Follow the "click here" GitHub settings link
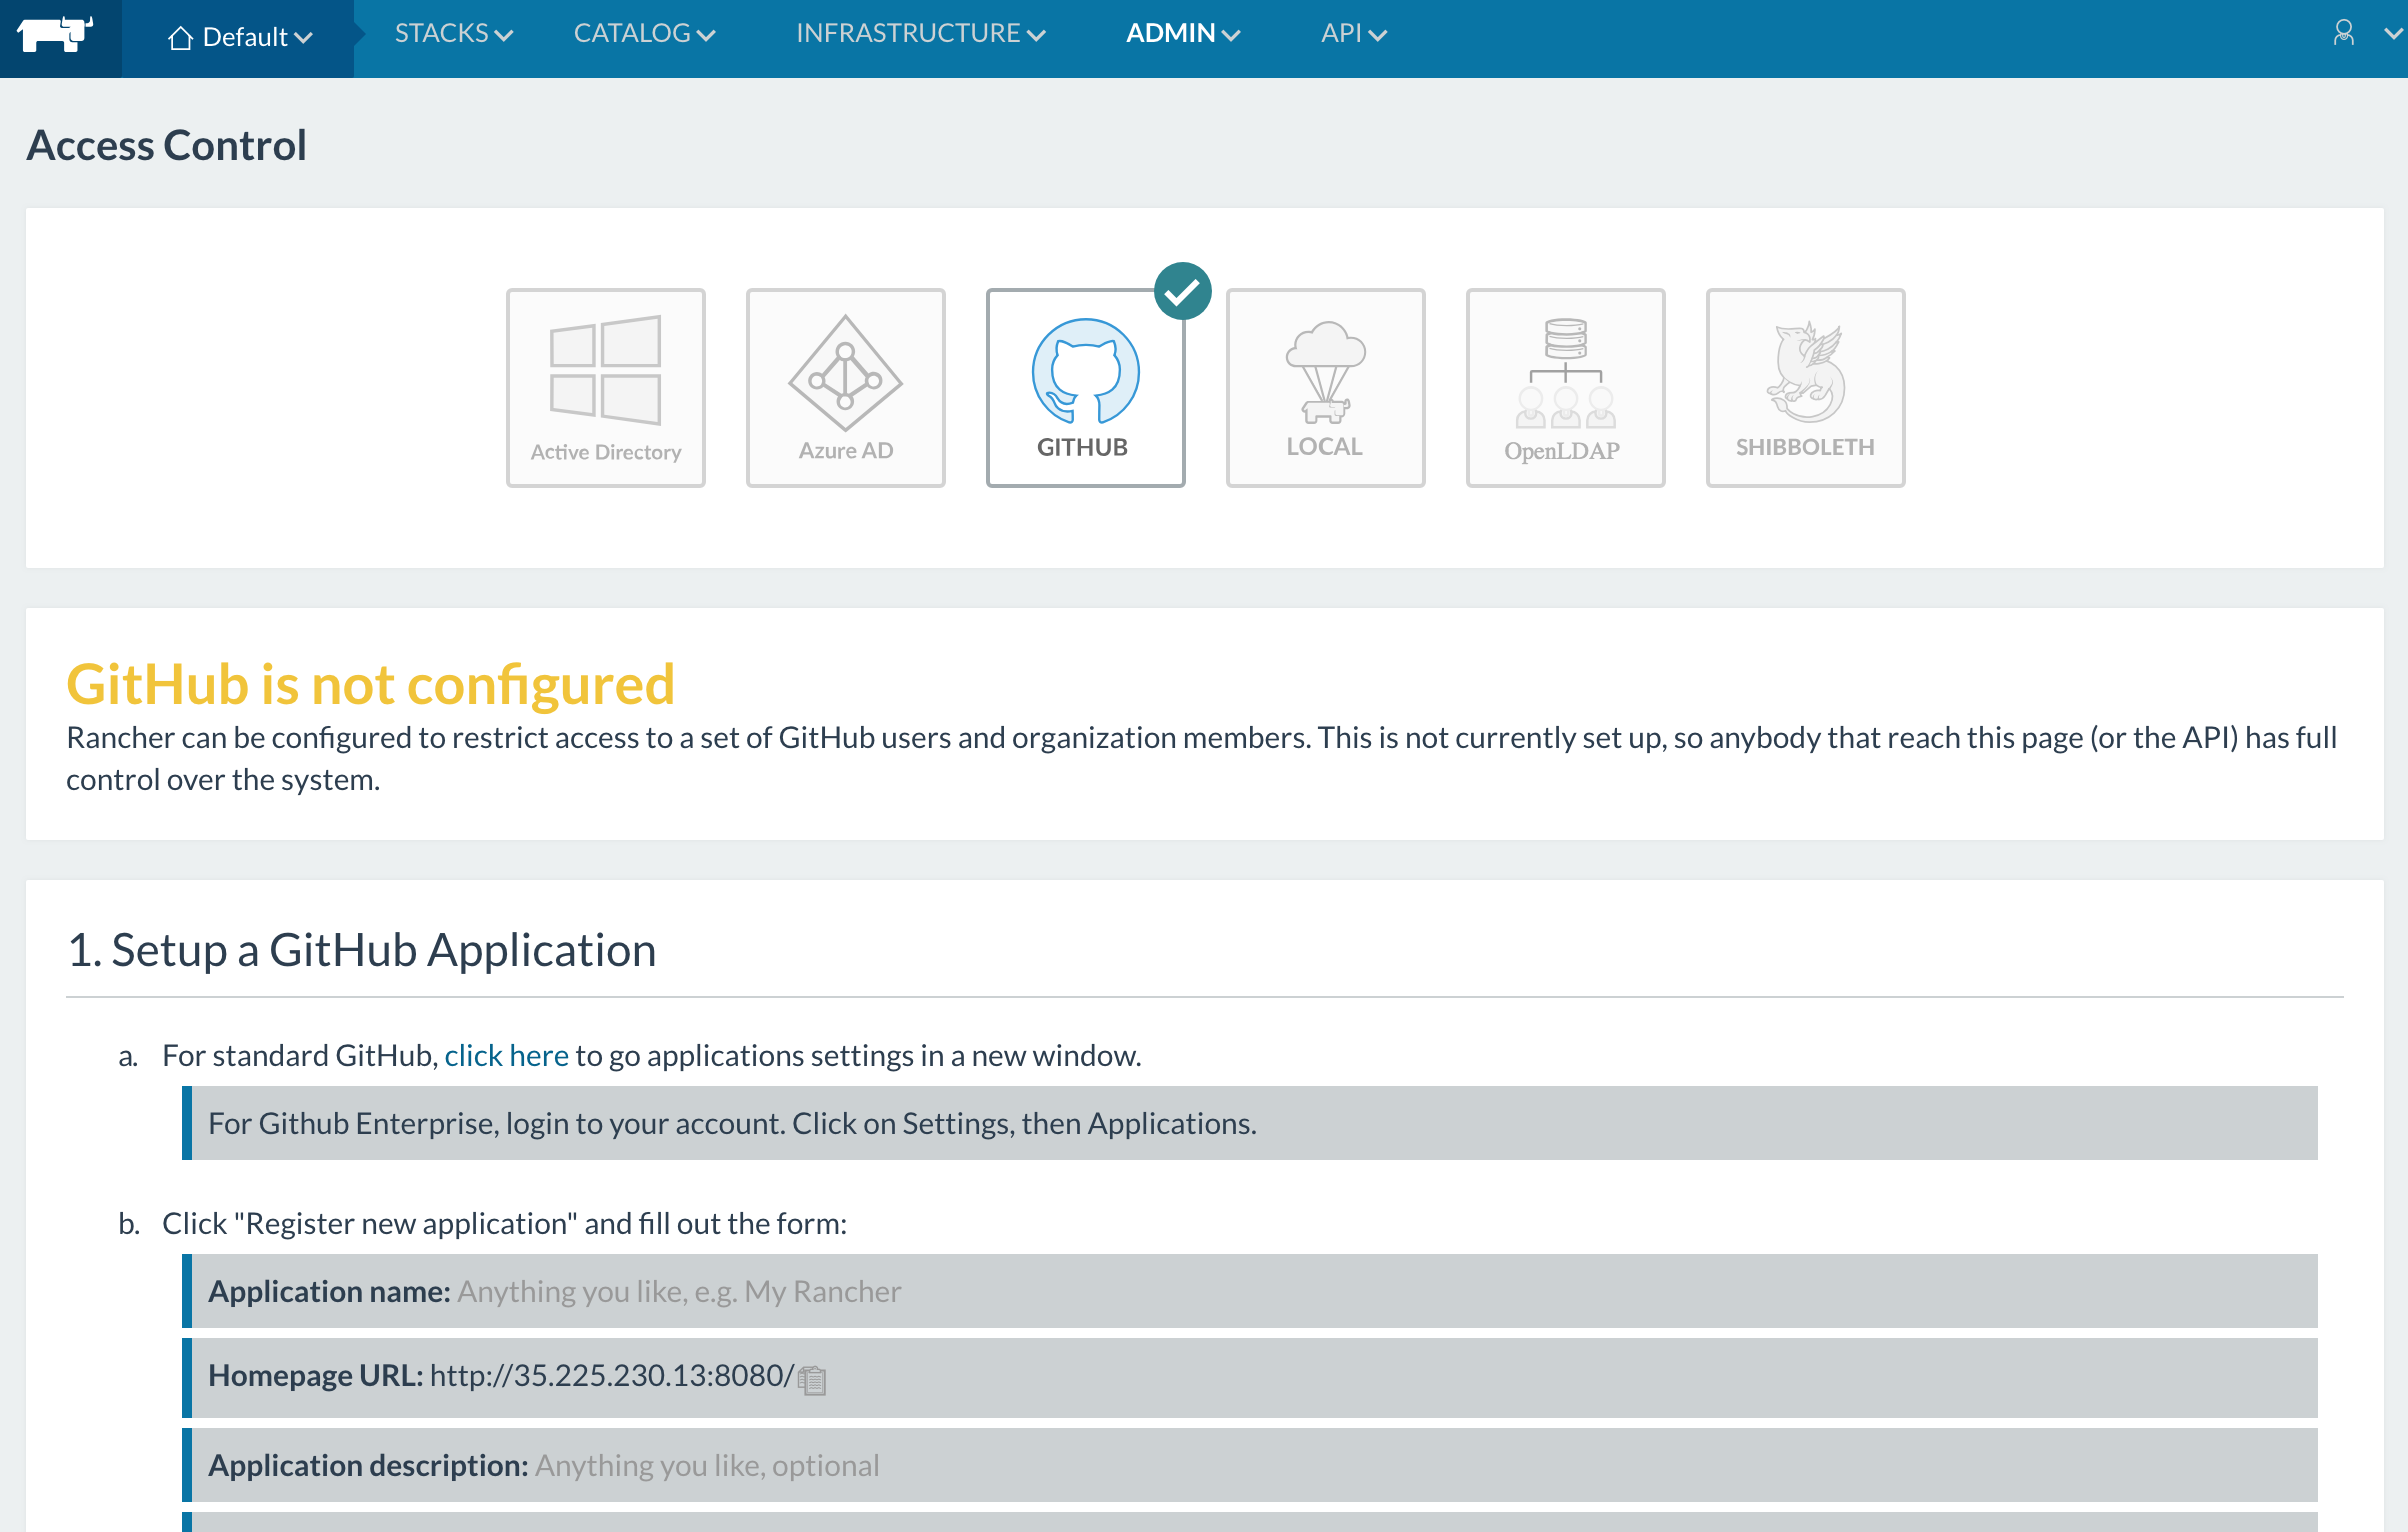This screenshot has width=2408, height=1532. click(506, 1056)
